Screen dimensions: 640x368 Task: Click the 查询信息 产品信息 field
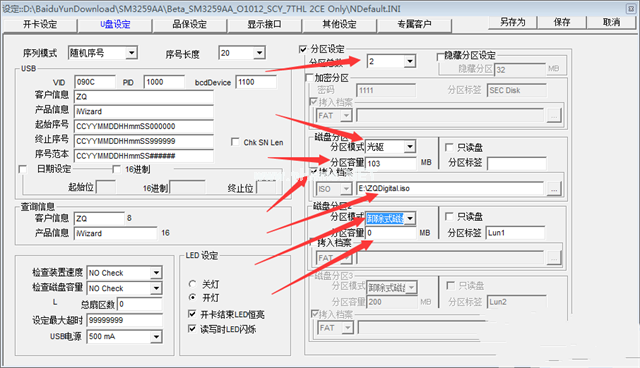(116, 233)
